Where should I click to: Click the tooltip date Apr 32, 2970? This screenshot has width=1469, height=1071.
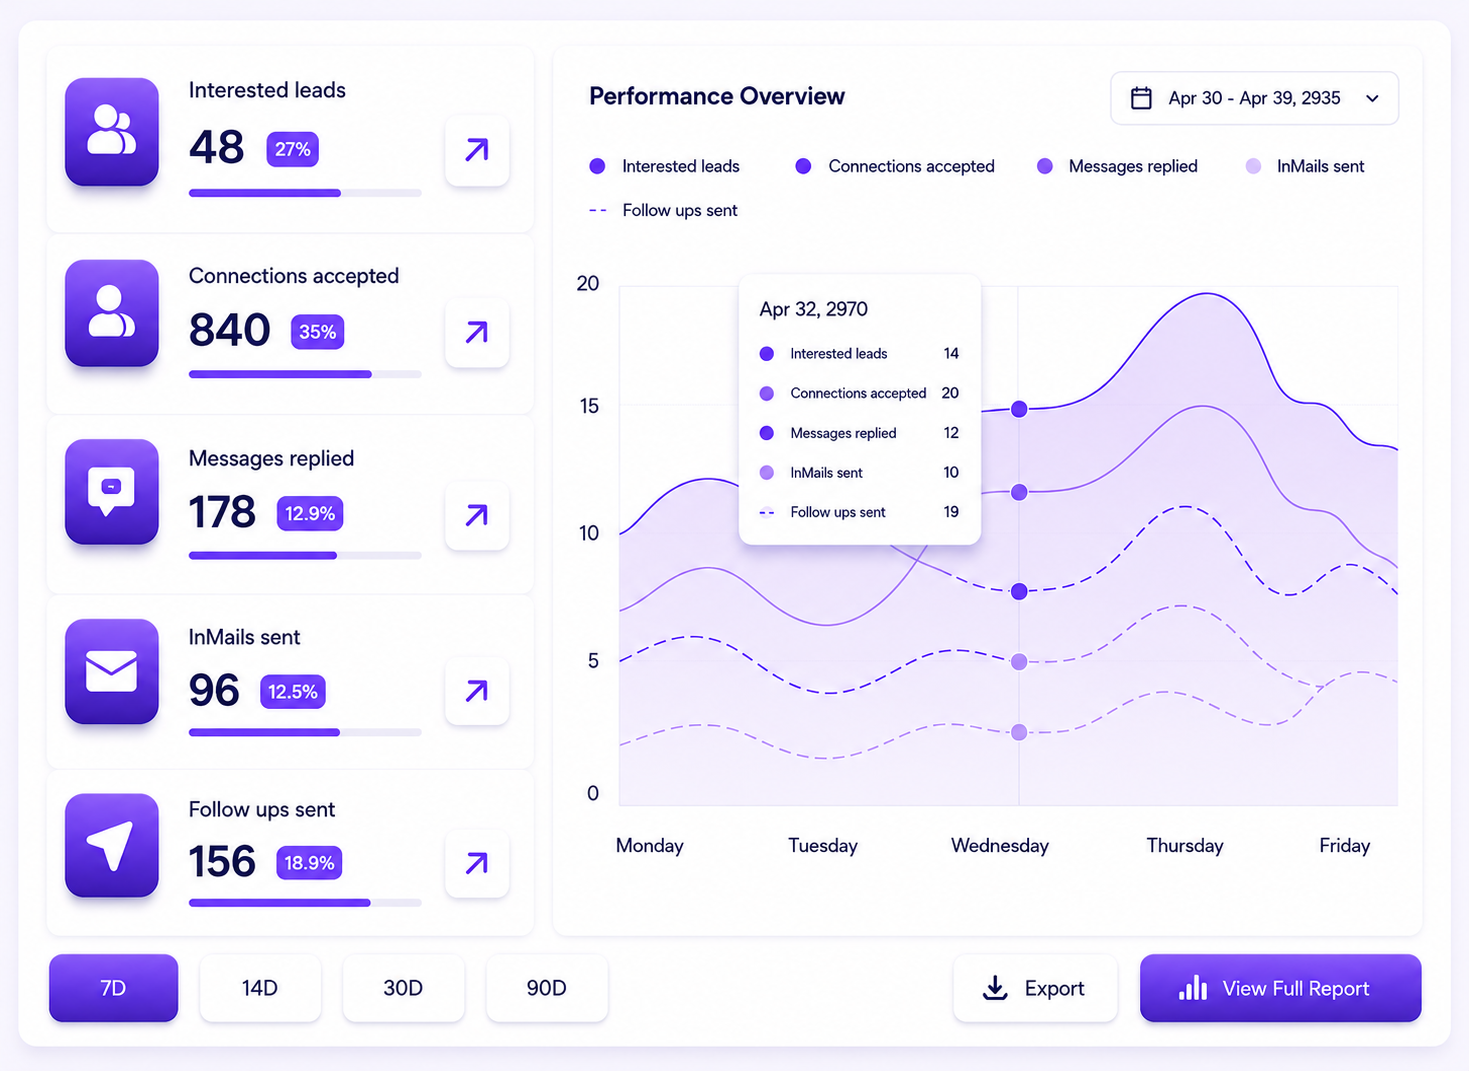coord(814,309)
